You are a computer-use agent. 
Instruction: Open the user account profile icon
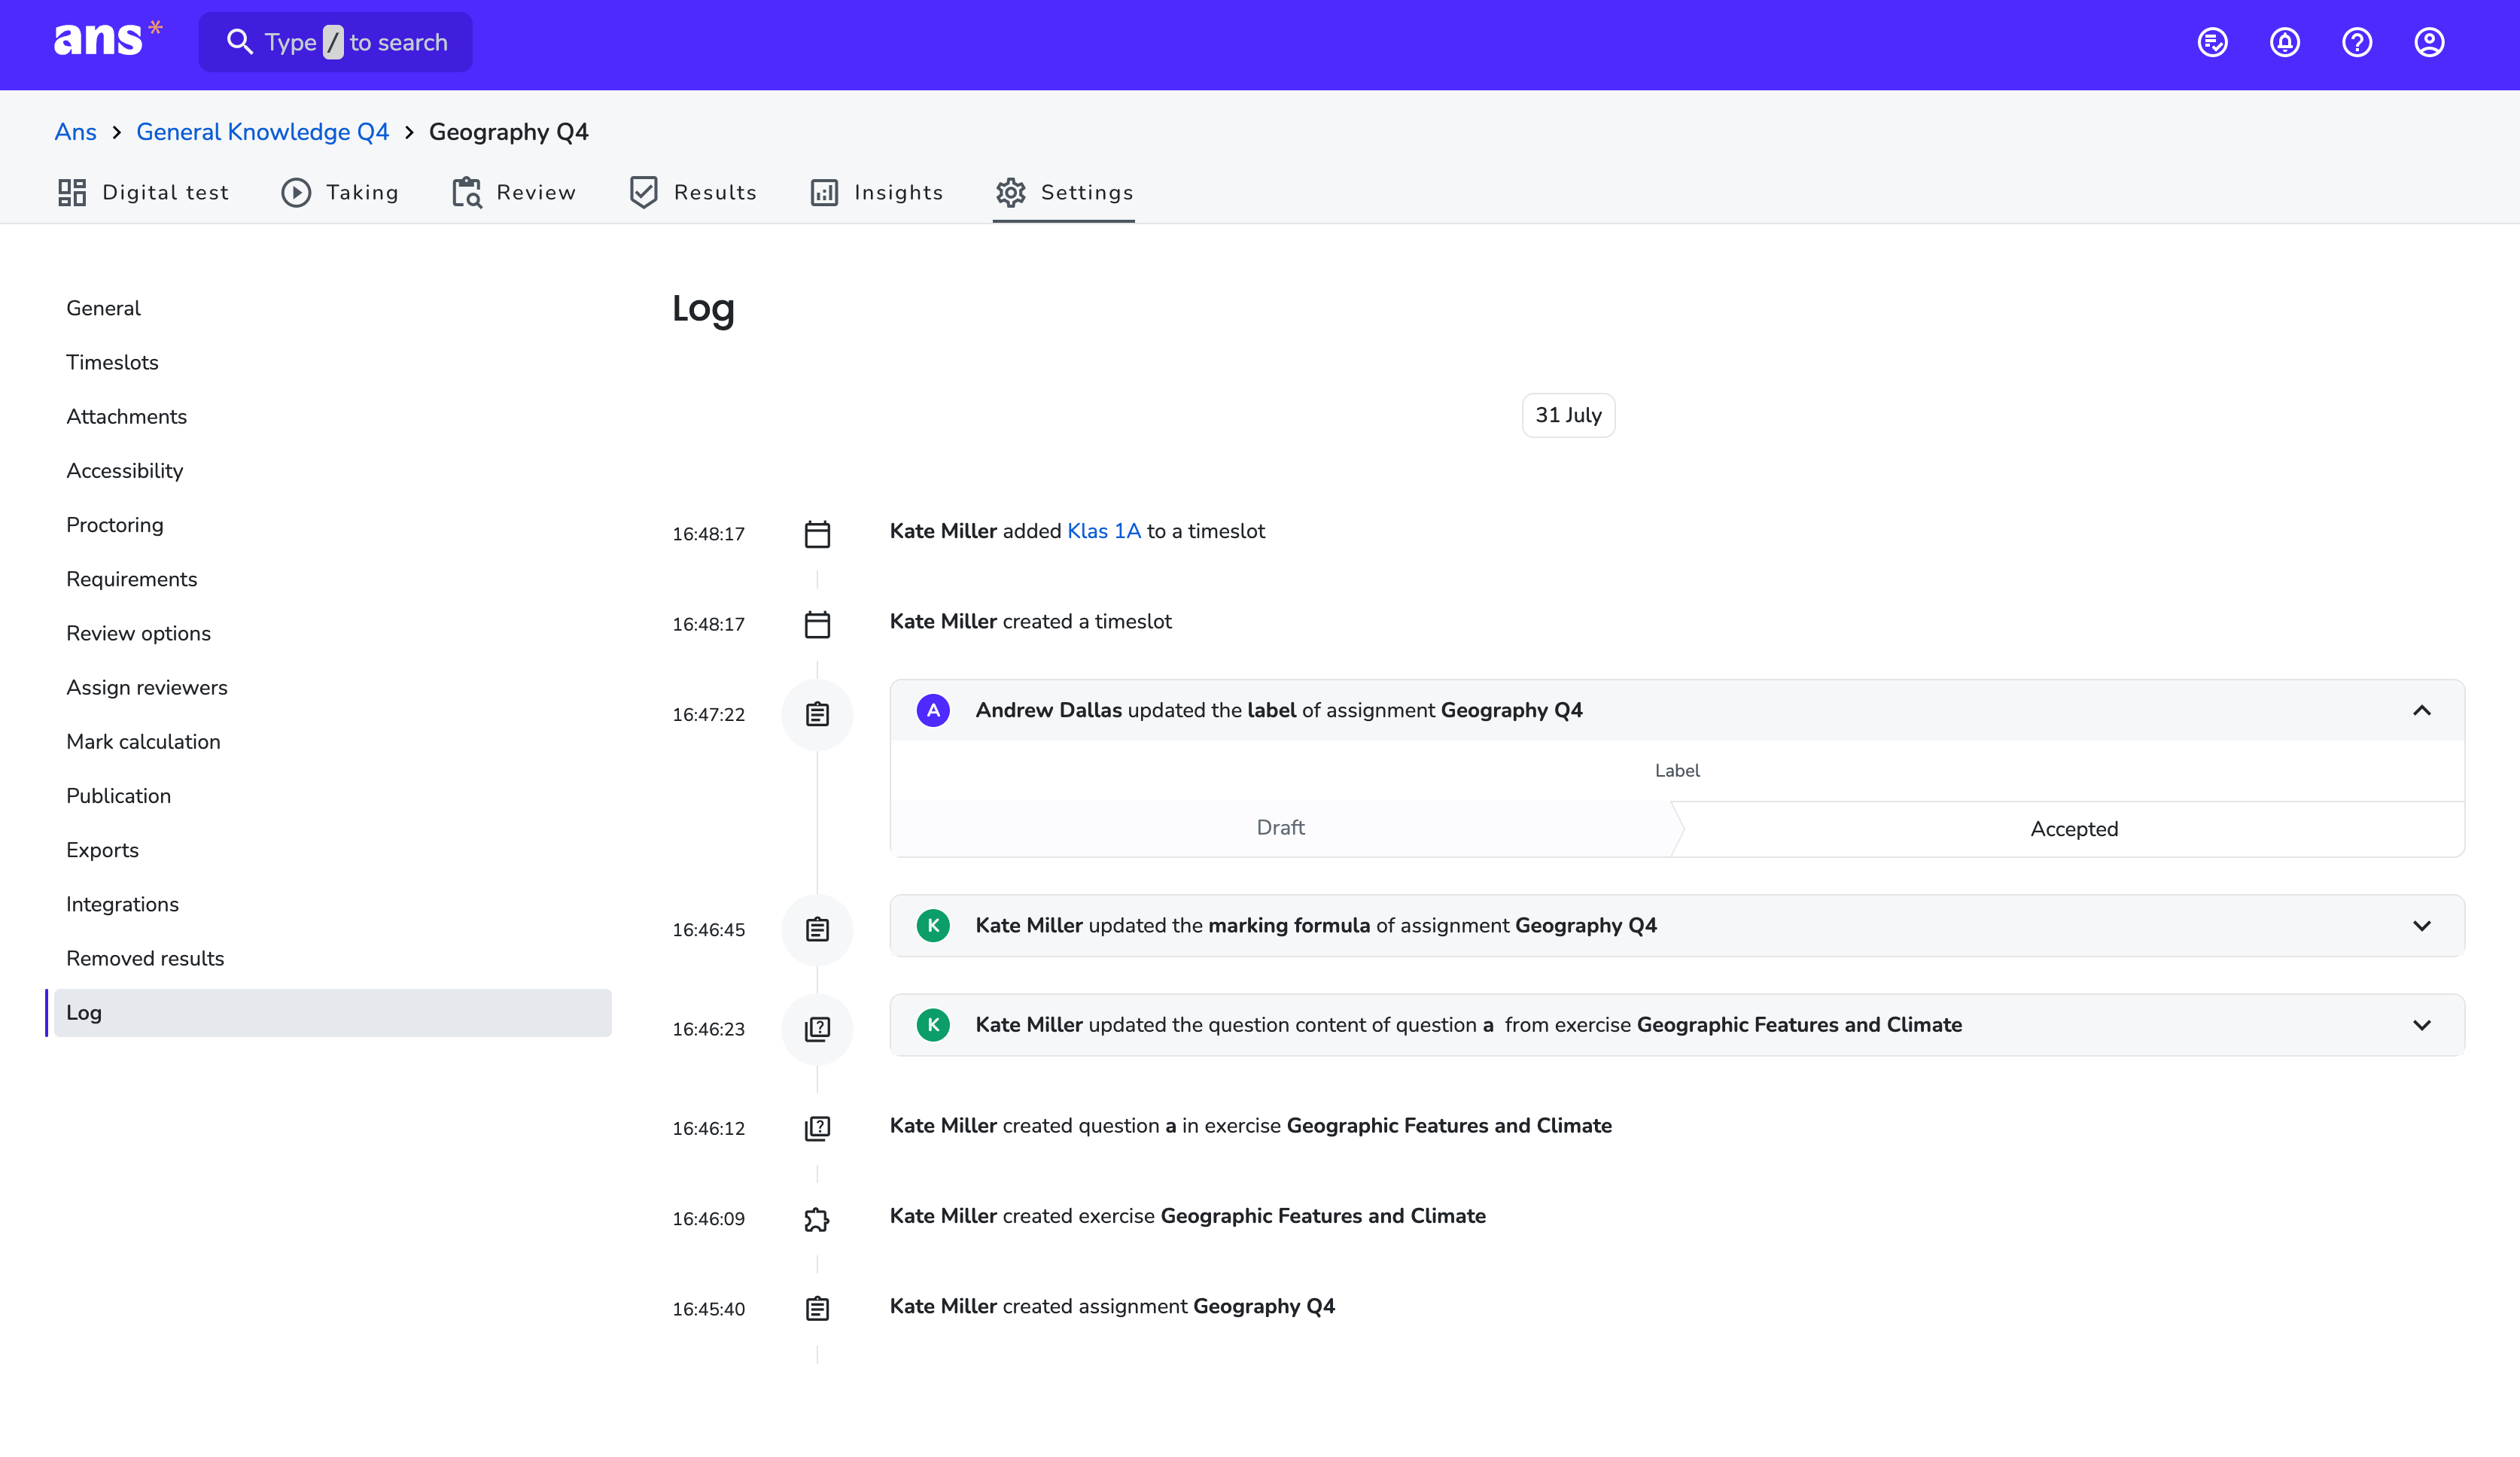pos(2429,42)
